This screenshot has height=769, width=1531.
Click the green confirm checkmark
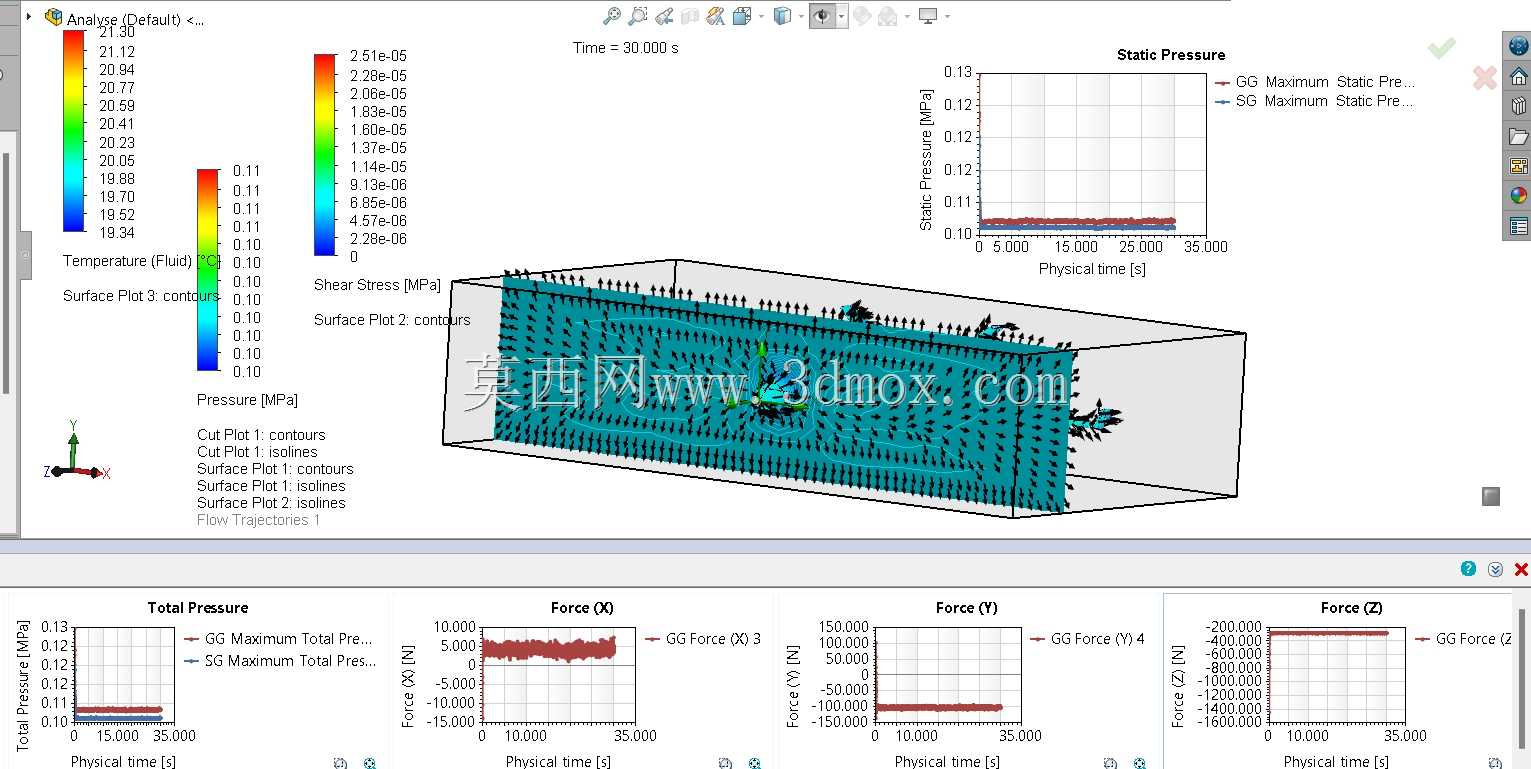click(x=1441, y=48)
